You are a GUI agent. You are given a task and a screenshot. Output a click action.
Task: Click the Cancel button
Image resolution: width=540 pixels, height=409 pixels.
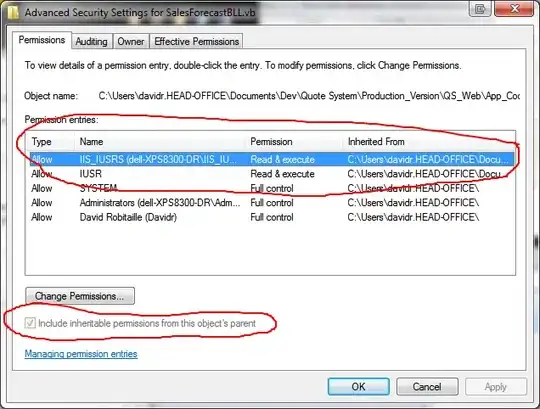pyautogui.click(x=427, y=387)
